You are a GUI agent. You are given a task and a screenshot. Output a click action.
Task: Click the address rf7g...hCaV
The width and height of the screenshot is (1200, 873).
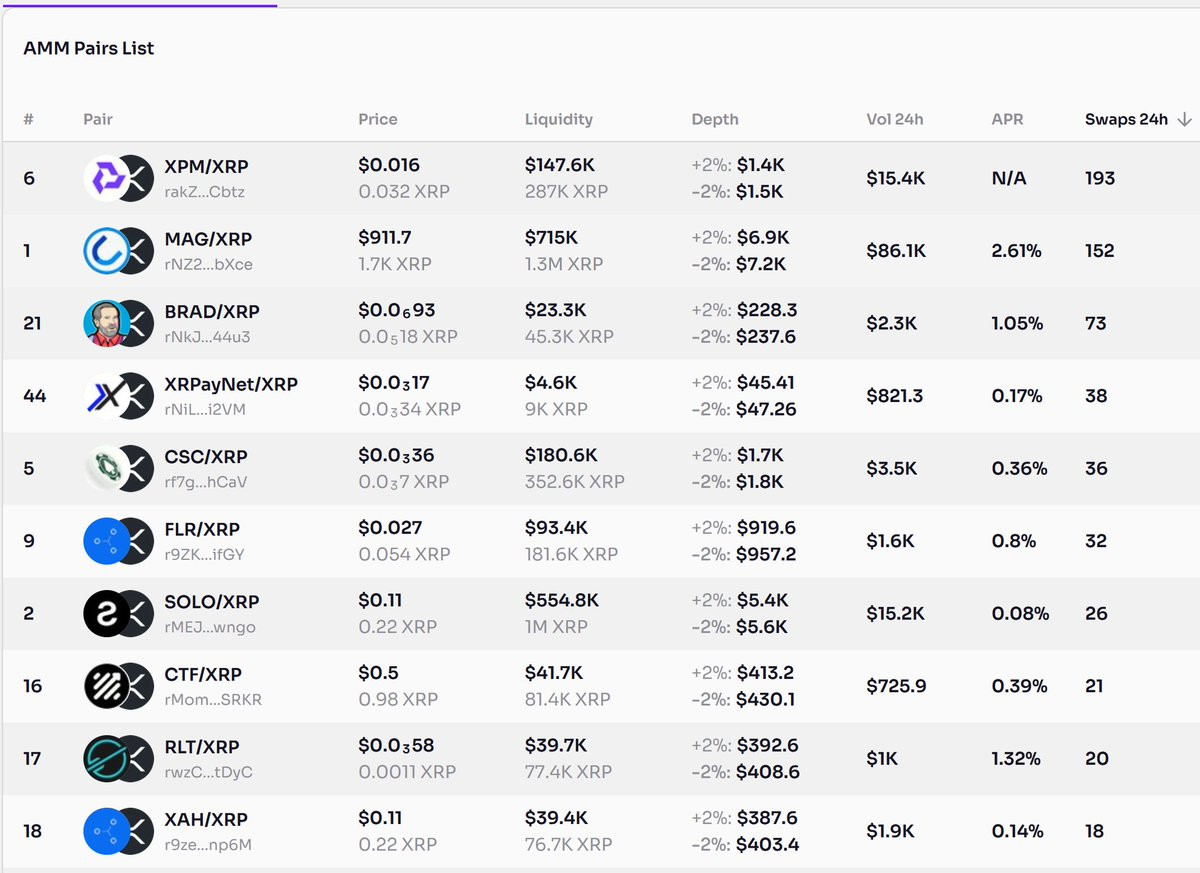pyautogui.click(x=205, y=482)
